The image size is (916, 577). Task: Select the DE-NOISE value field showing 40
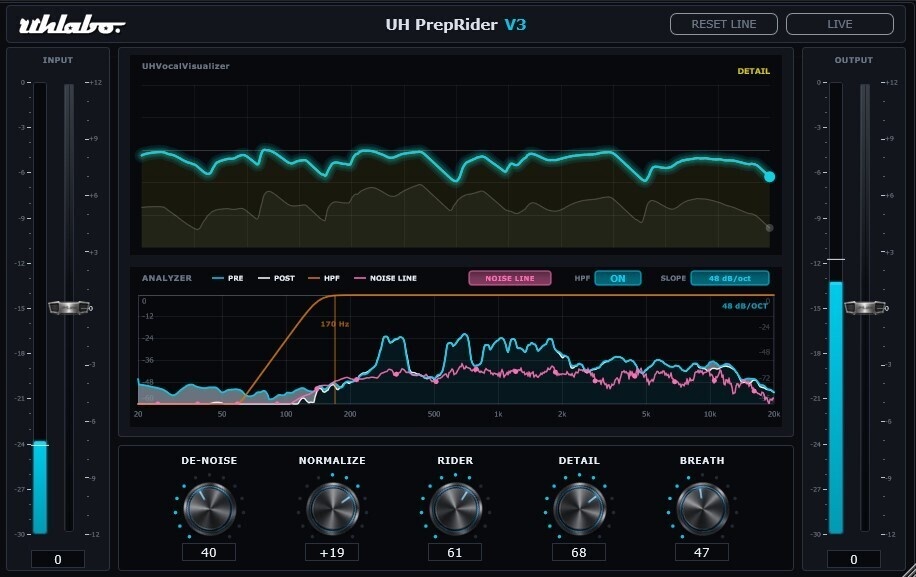point(209,552)
